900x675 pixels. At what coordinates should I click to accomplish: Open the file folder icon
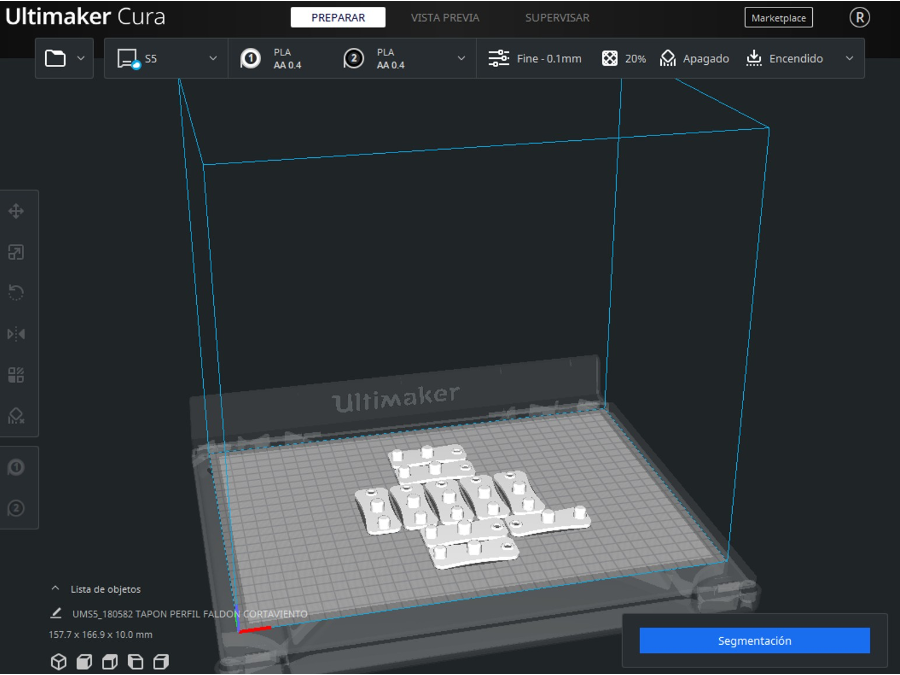point(55,59)
